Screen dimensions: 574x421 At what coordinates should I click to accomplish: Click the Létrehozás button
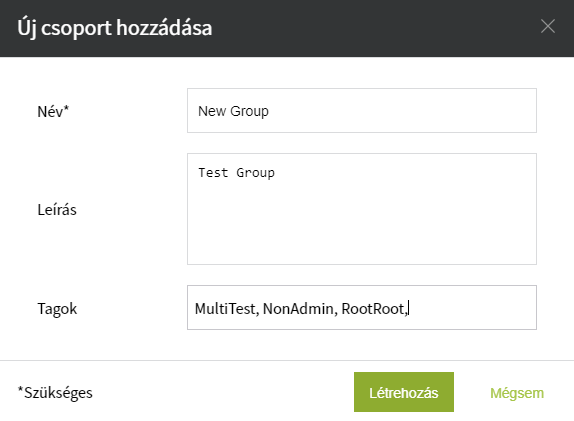[x=404, y=392]
